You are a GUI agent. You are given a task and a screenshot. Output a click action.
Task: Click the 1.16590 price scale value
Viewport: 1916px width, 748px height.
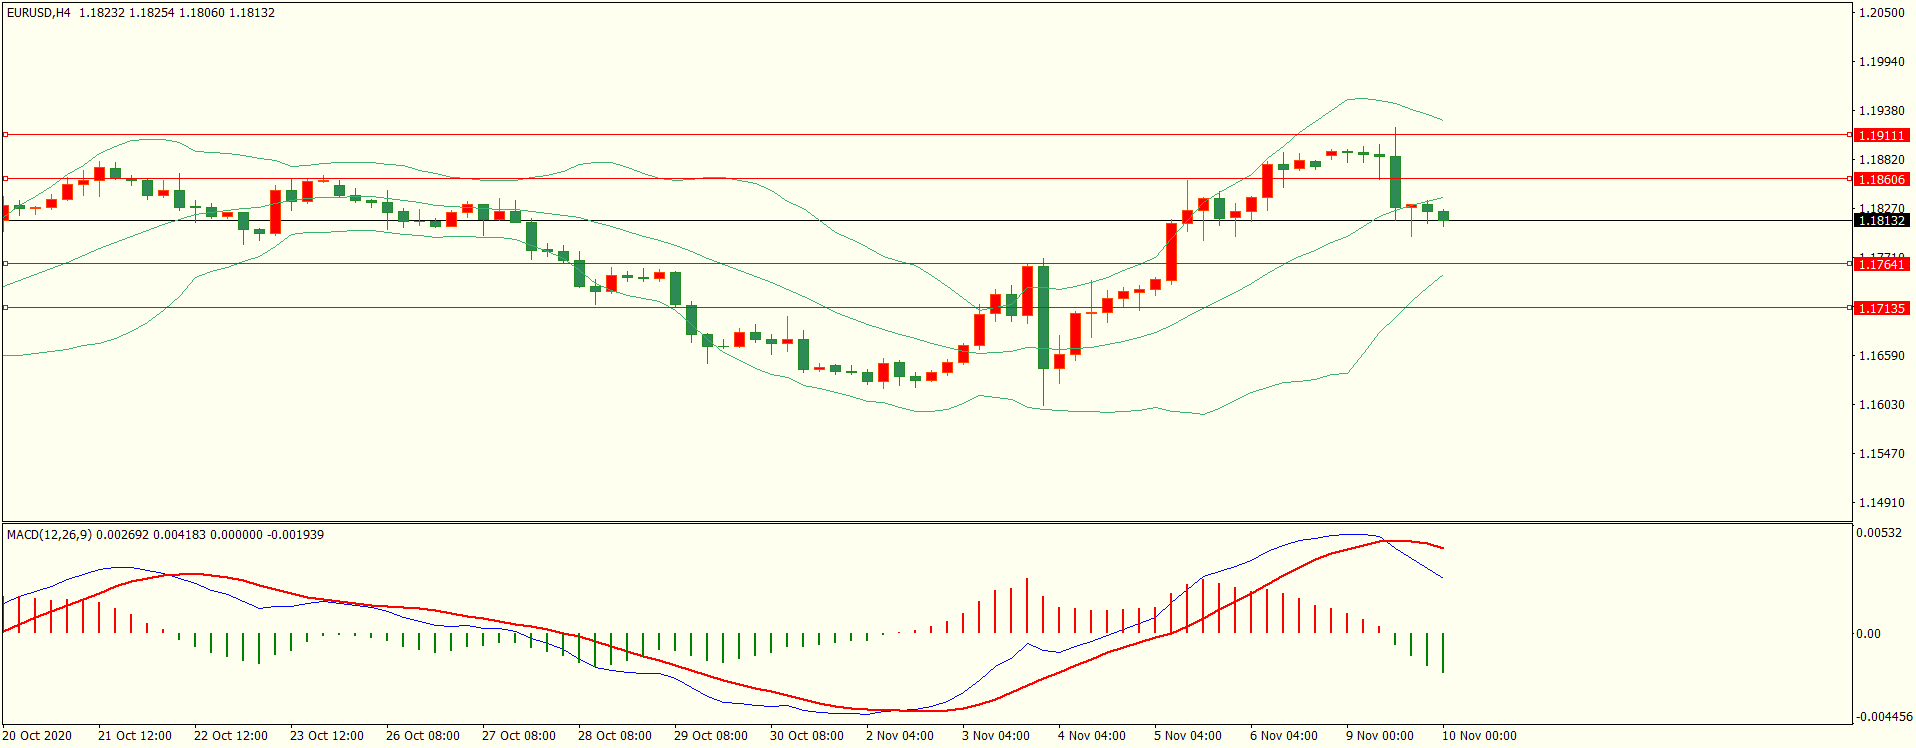pos(1881,356)
